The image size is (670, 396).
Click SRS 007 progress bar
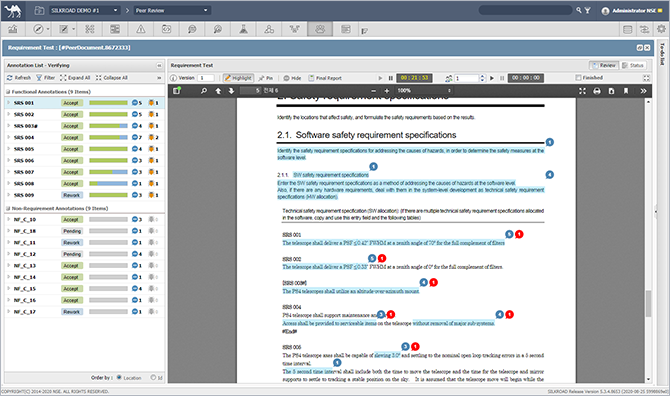point(108,172)
